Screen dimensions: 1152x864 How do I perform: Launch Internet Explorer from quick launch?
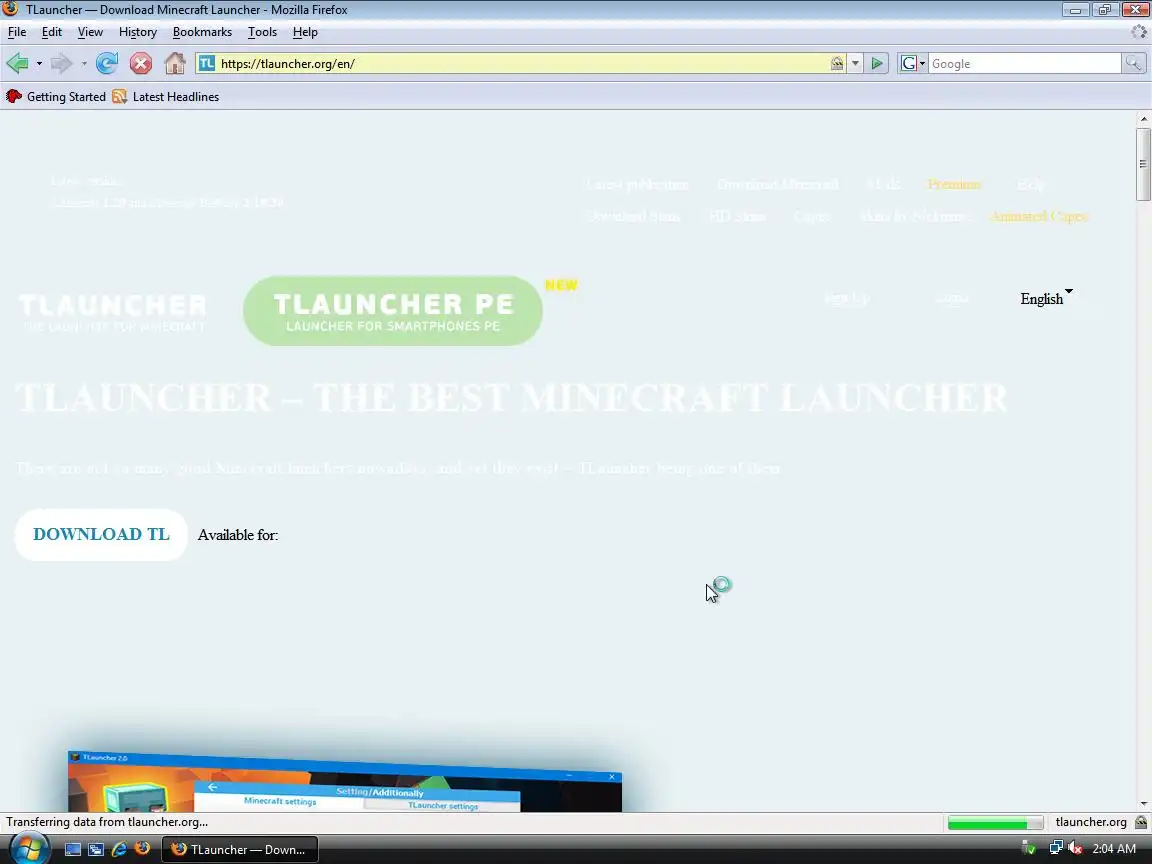(x=119, y=849)
